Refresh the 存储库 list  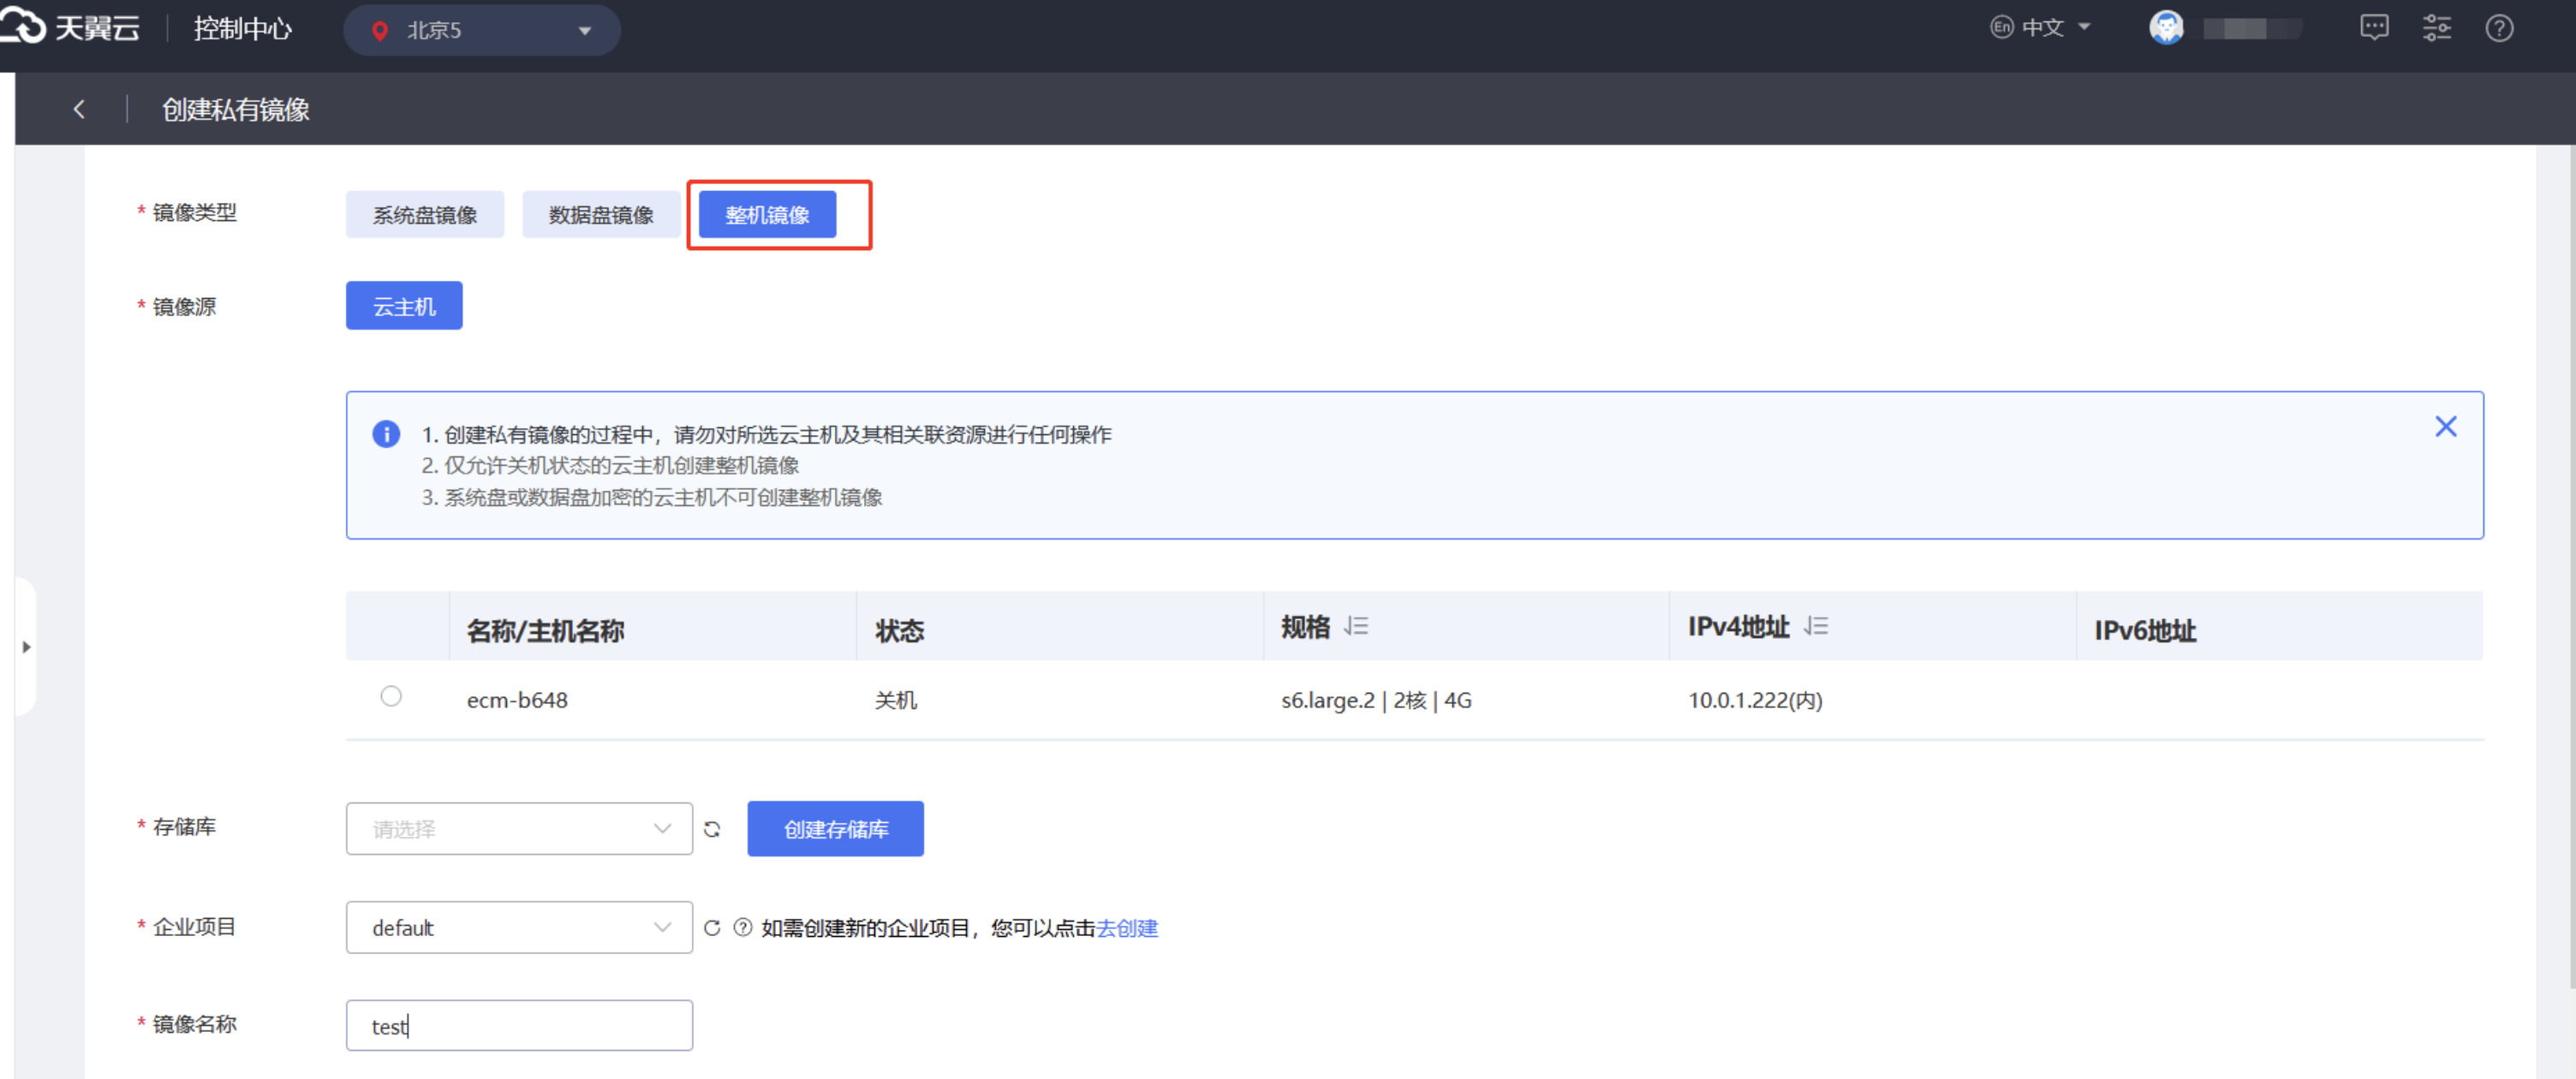point(712,829)
